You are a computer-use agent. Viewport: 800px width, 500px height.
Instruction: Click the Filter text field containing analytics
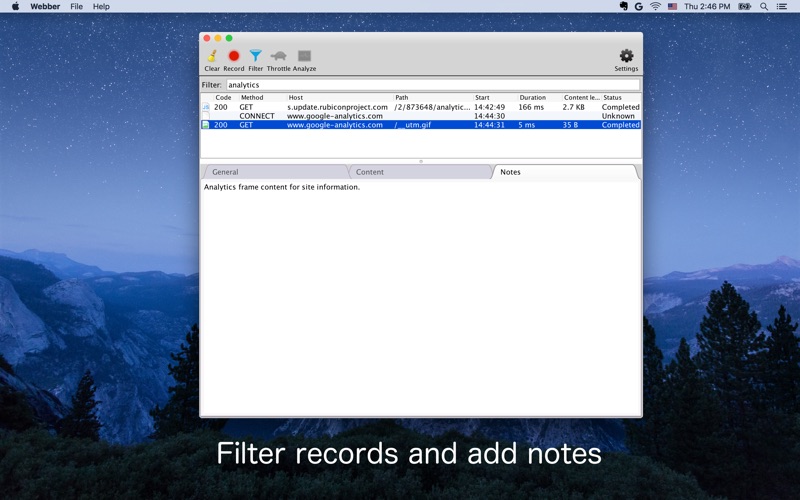[x=432, y=85]
